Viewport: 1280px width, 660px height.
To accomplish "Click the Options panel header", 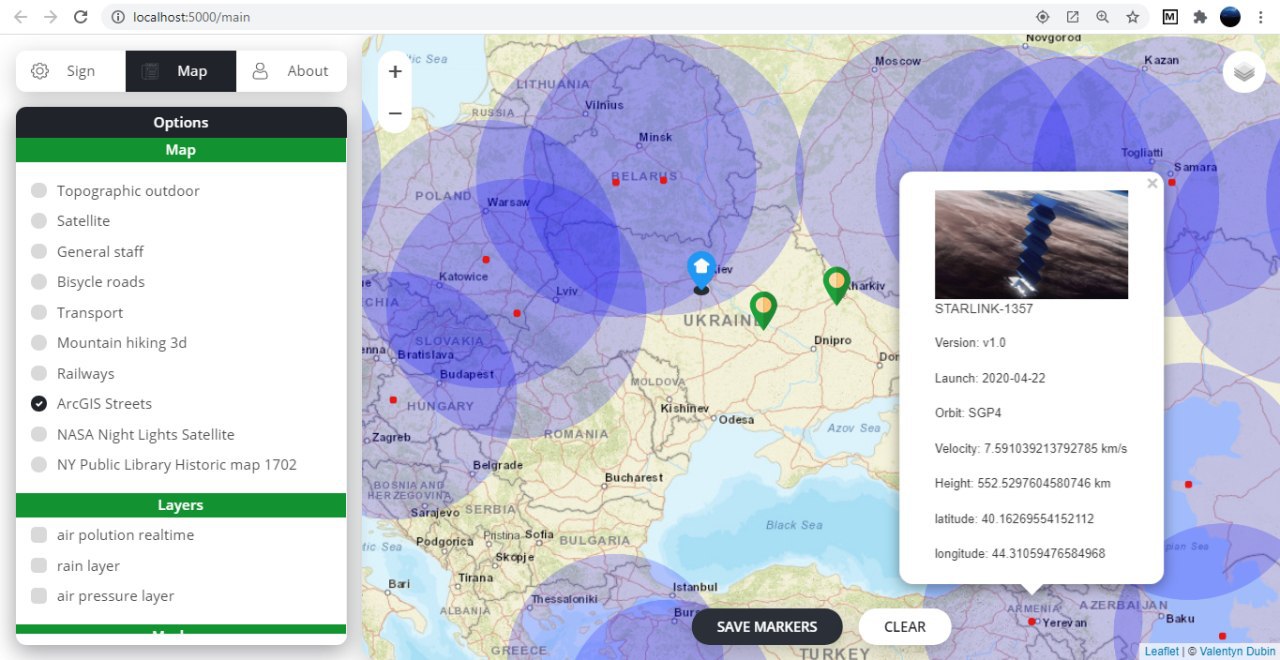I will click(x=181, y=123).
